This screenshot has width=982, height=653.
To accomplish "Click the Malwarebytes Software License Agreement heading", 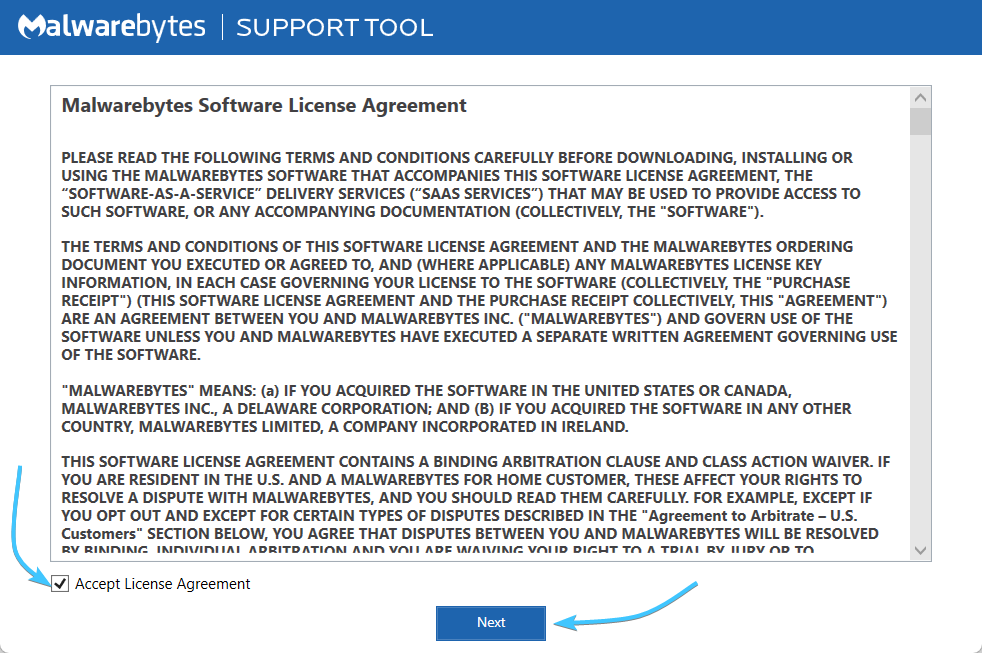I will click(x=264, y=105).
